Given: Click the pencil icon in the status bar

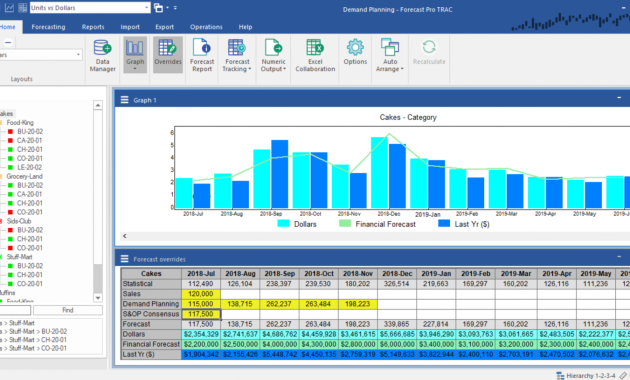Looking at the screenshot, I should [x=623, y=376].
